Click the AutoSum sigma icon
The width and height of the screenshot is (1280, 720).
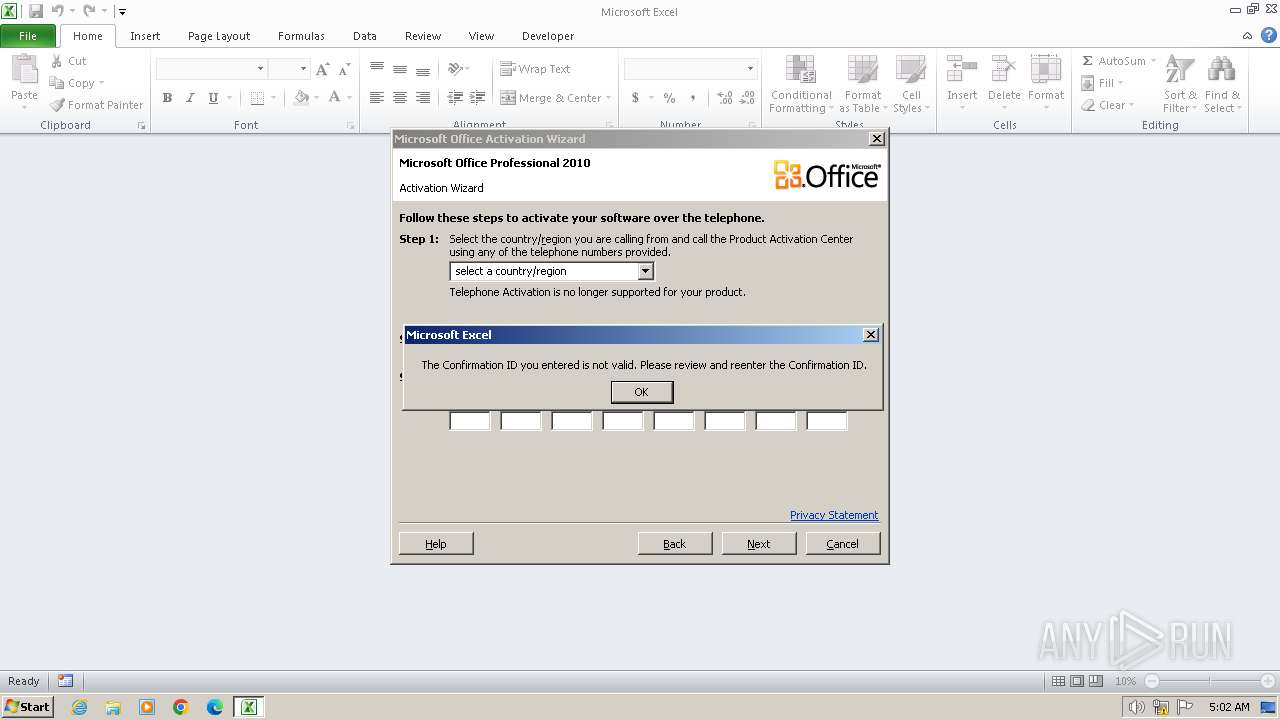pyautogui.click(x=1088, y=61)
